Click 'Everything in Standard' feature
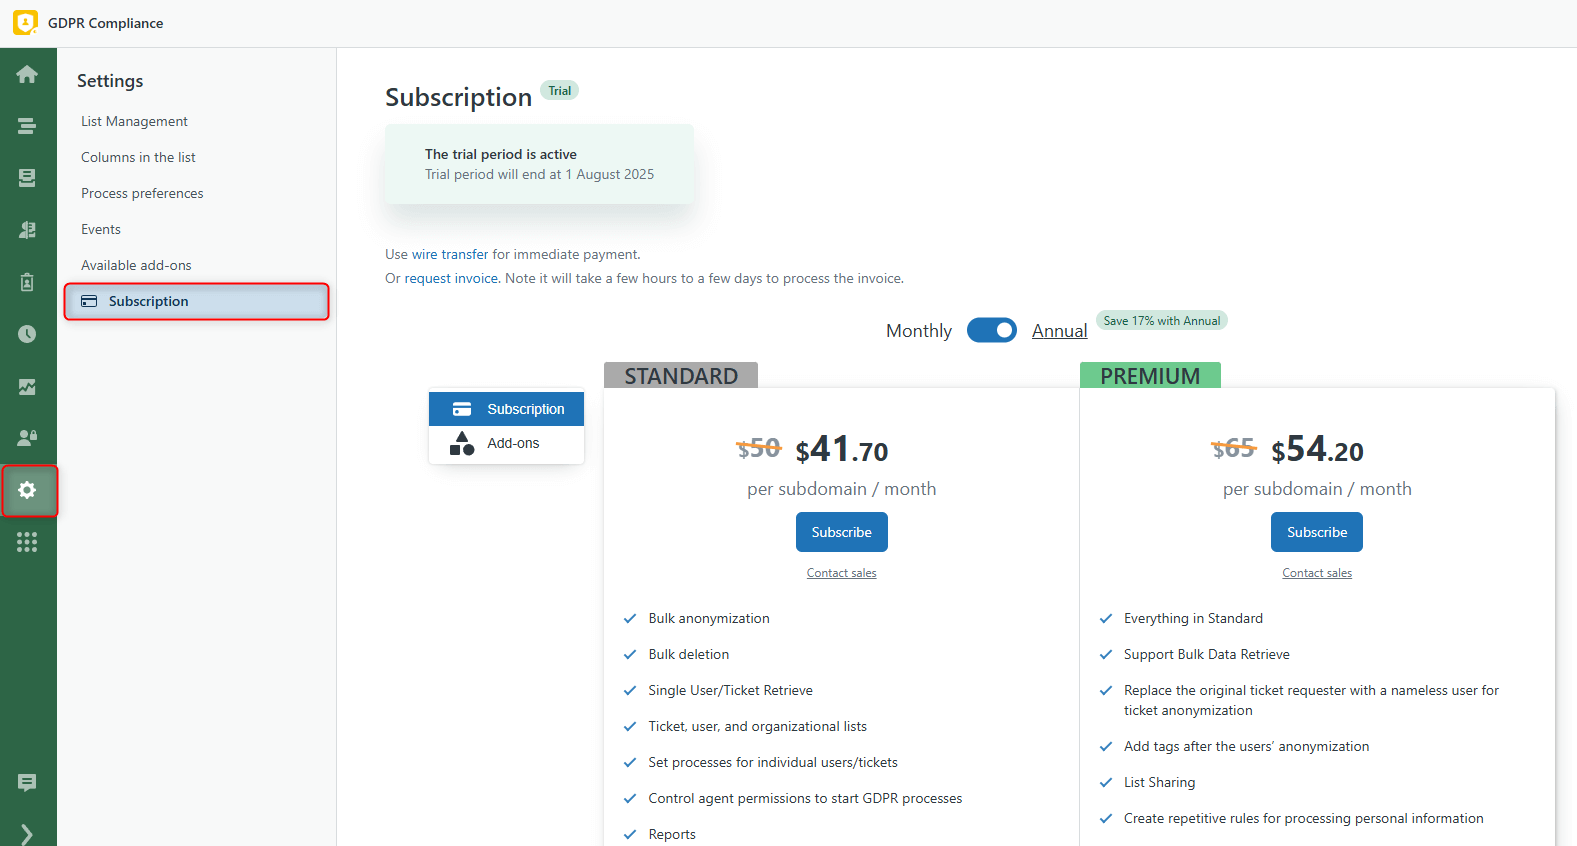This screenshot has height=846, width=1577. (x=1193, y=618)
